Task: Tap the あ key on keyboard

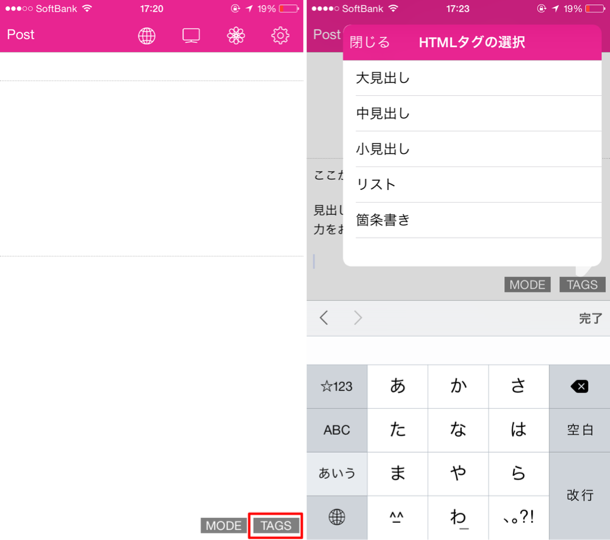Action: coord(398,386)
